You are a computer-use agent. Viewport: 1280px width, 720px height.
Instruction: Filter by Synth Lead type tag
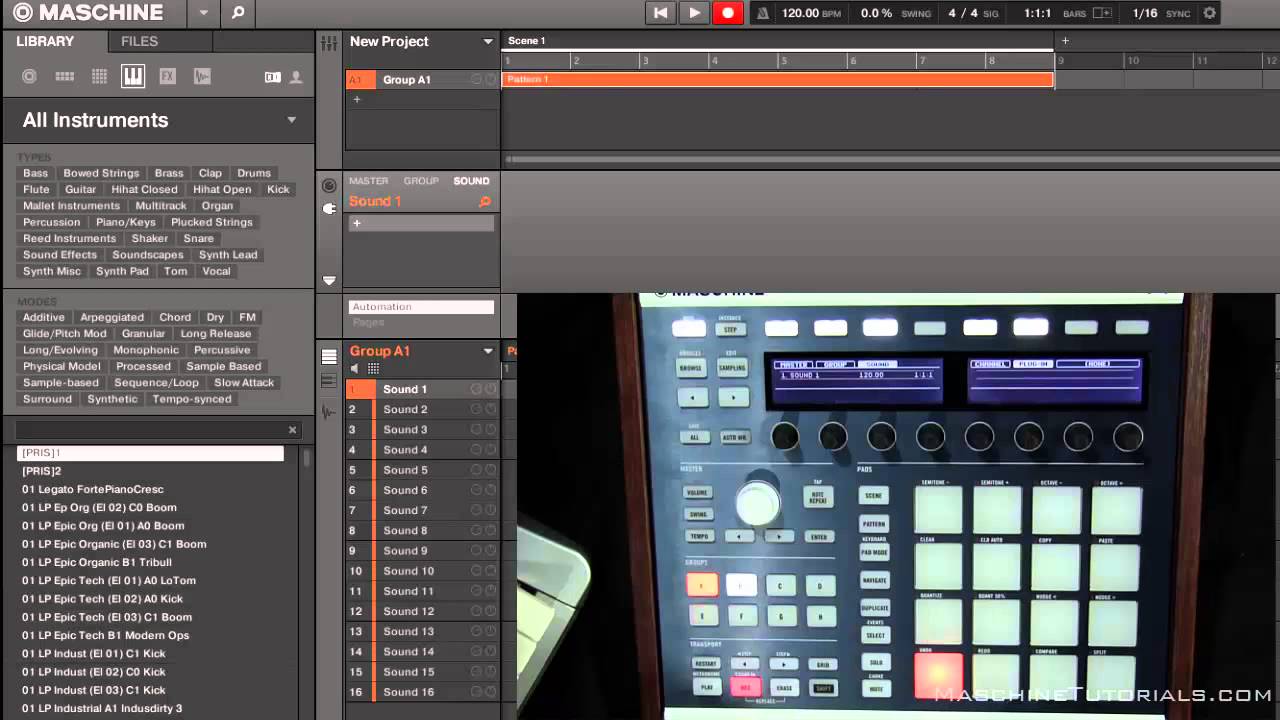click(x=228, y=254)
